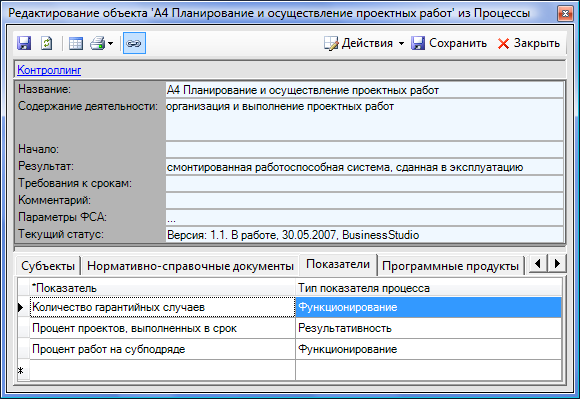Click the Требования к срокам field

(364, 183)
